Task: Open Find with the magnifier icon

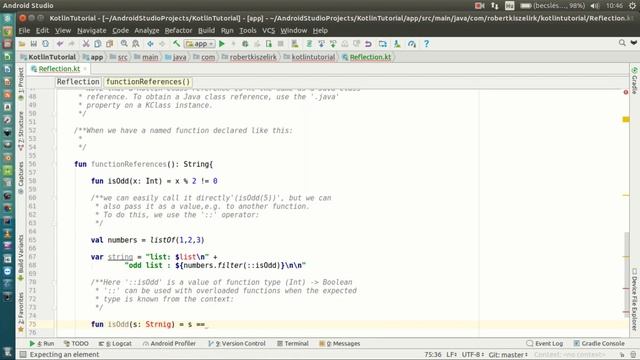Action: pos(124,44)
